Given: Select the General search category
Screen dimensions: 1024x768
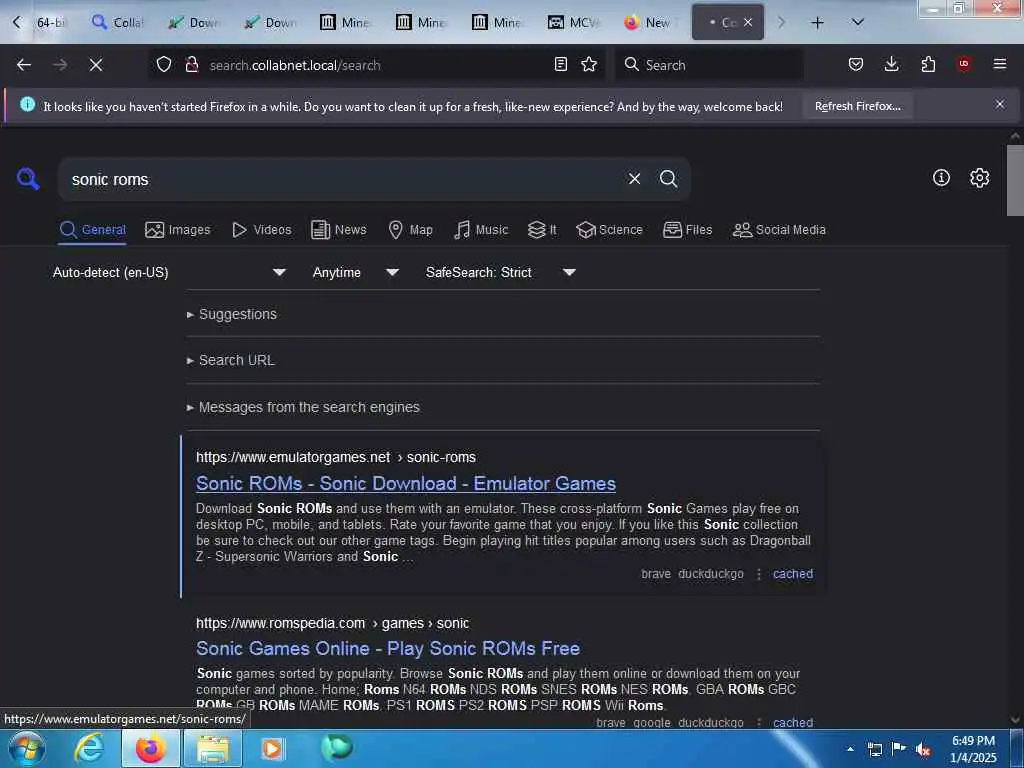Looking at the screenshot, I should point(92,230).
